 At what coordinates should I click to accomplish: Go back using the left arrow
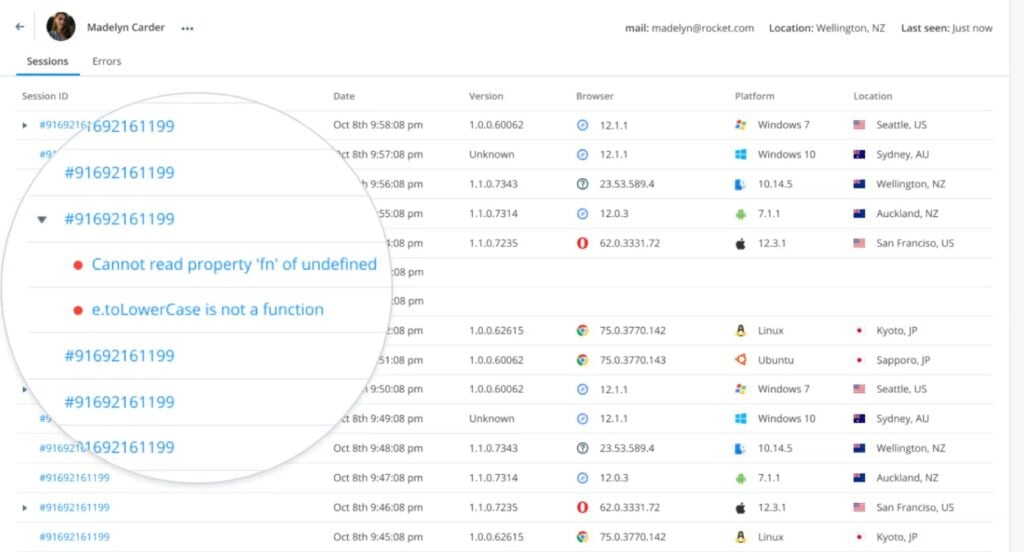tap(20, 27)
